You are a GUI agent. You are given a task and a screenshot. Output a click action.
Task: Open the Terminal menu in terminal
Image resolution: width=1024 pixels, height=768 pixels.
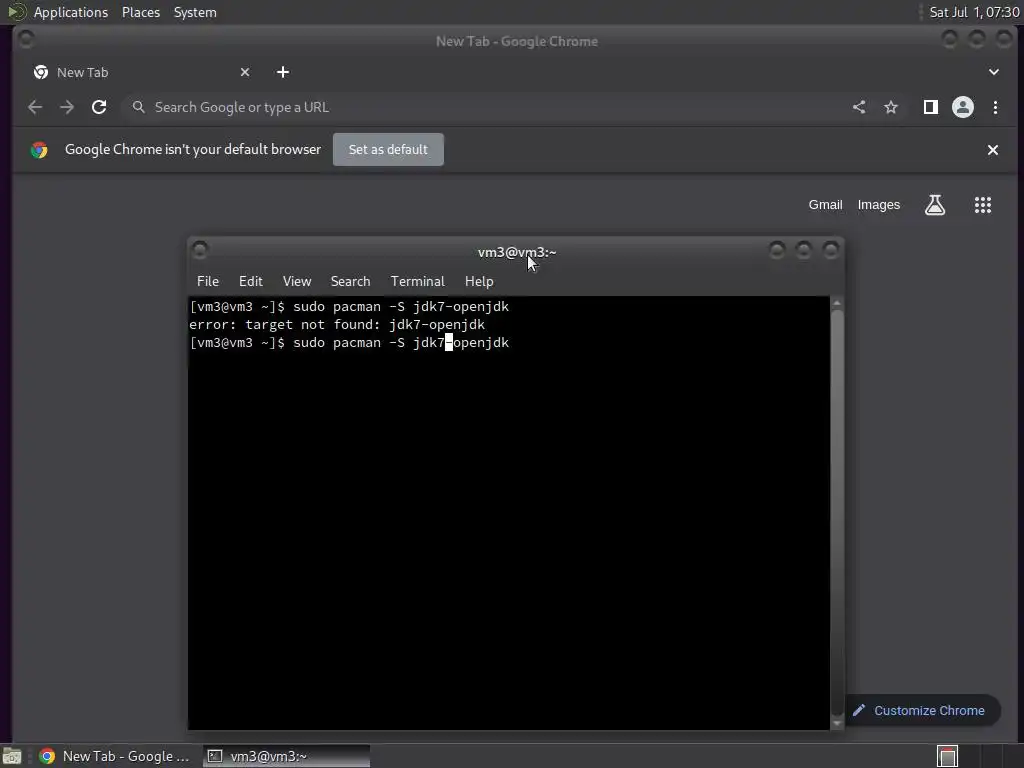click(x=417, y=281)
